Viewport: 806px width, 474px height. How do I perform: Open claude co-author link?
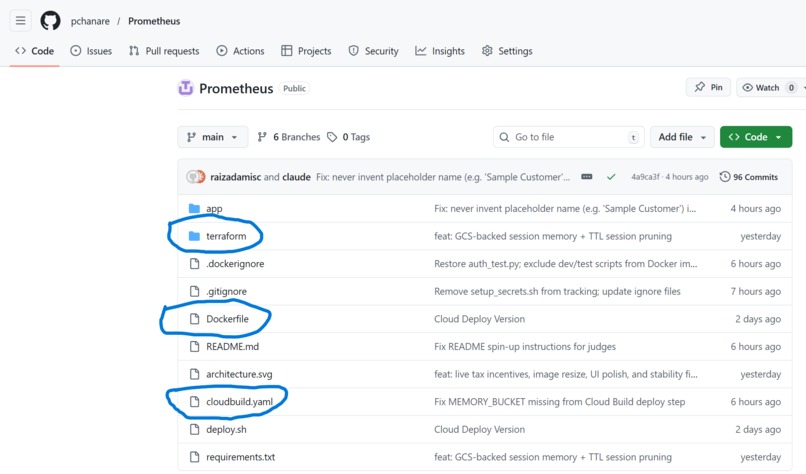tap(296, 177)
